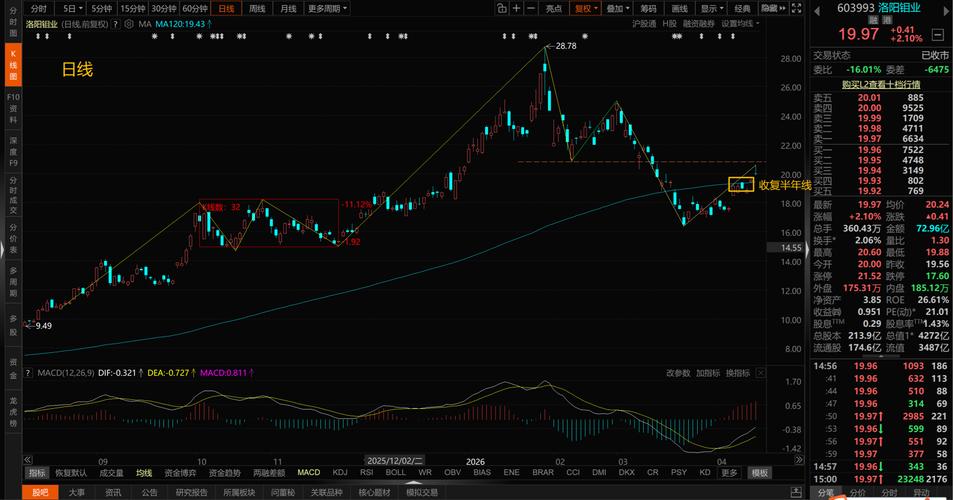Open F10资料 sidebar item
This screenshot has width=953, height=500.
pyautogui.click(x=13, y=108)
